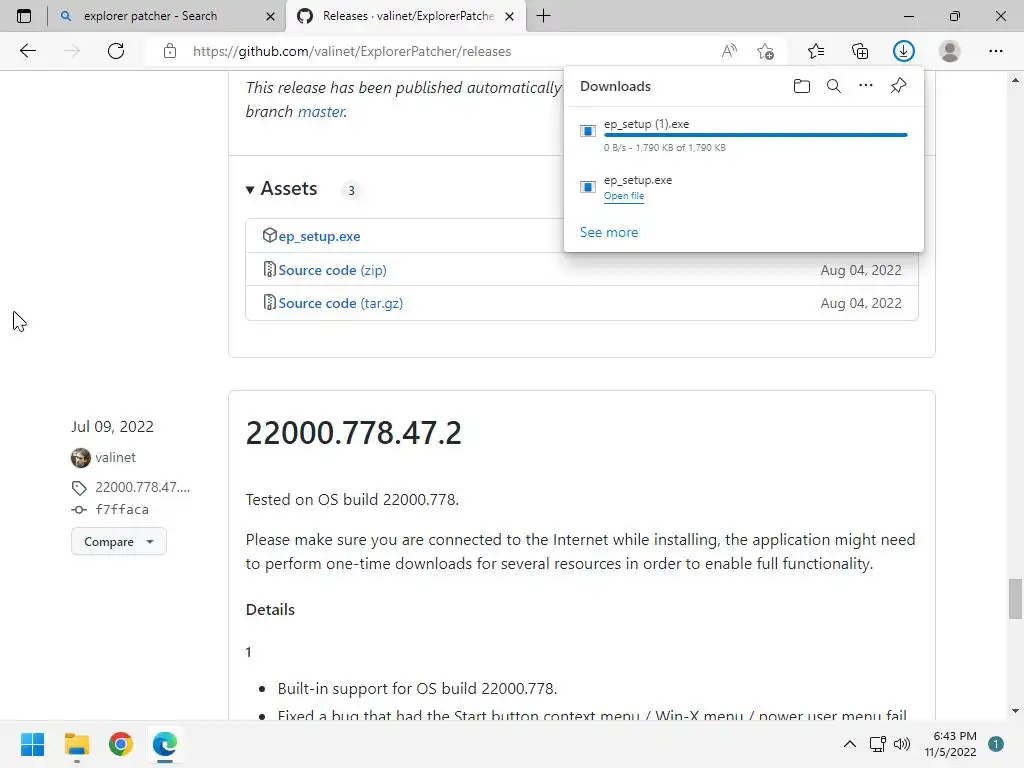Refresh the current page
The height and width of the screenshot is (768, 1024).
116,51
